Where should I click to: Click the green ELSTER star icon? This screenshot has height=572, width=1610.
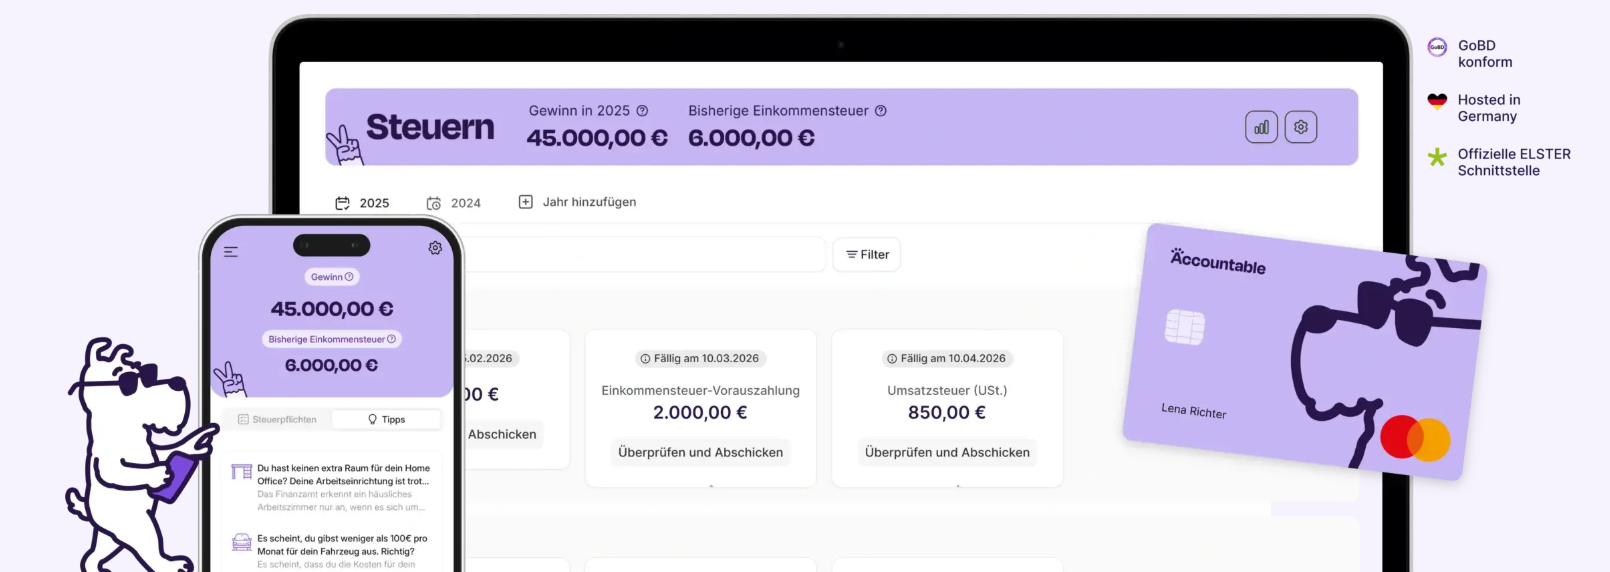[x=1437, y=157]
